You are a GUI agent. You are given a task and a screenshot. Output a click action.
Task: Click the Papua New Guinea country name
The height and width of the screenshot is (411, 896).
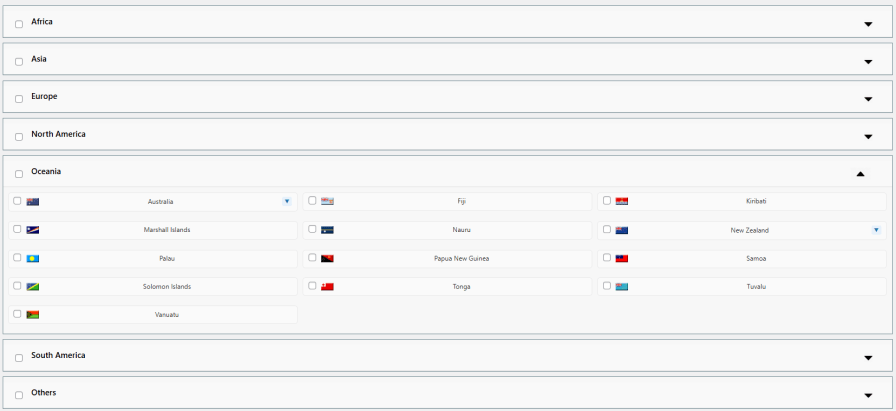click(462, 258)
